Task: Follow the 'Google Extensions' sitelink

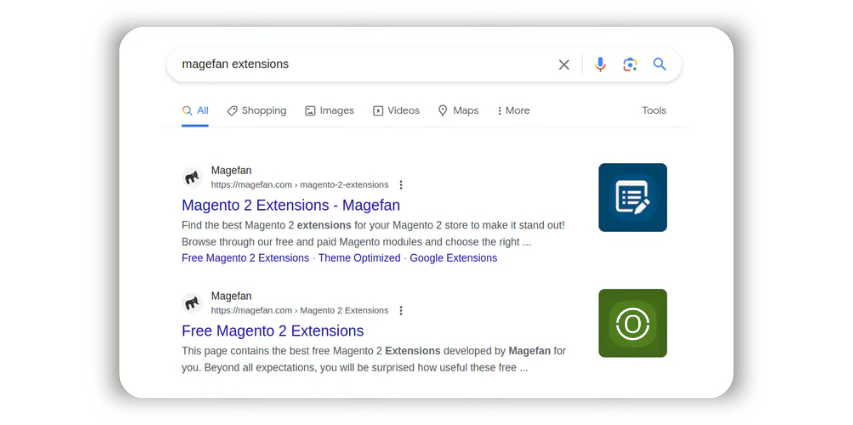Action: point(453,258)
